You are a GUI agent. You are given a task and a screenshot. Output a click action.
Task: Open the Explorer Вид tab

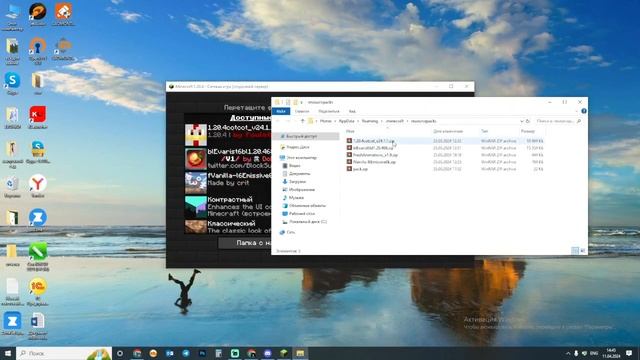click(x=352, y=111)
